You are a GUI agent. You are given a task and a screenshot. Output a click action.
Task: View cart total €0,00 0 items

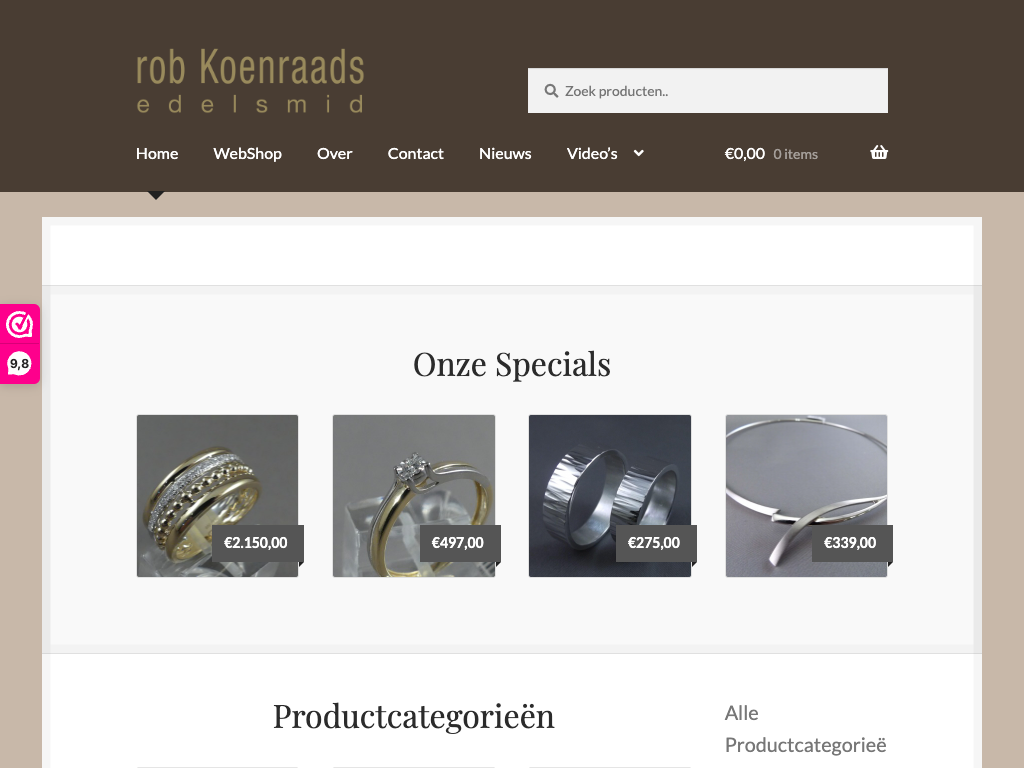[771, 153]
